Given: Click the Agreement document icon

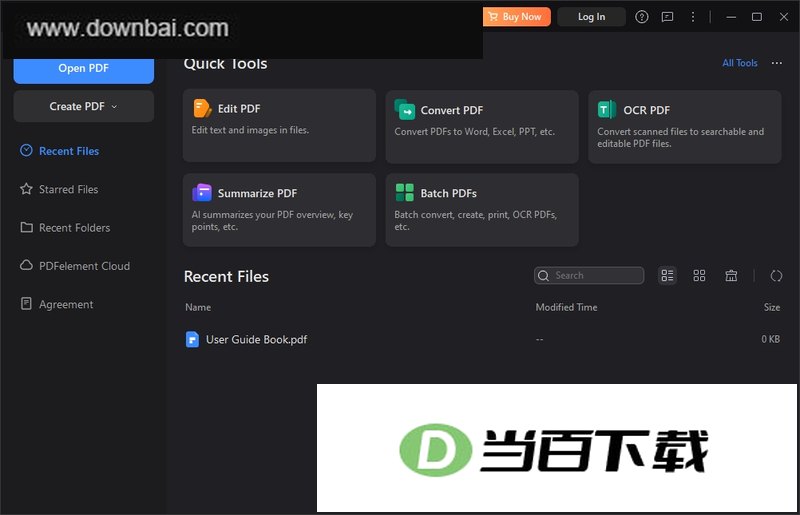Looking at the screenshot, I should pyautogui.click(x=26, y=304).
